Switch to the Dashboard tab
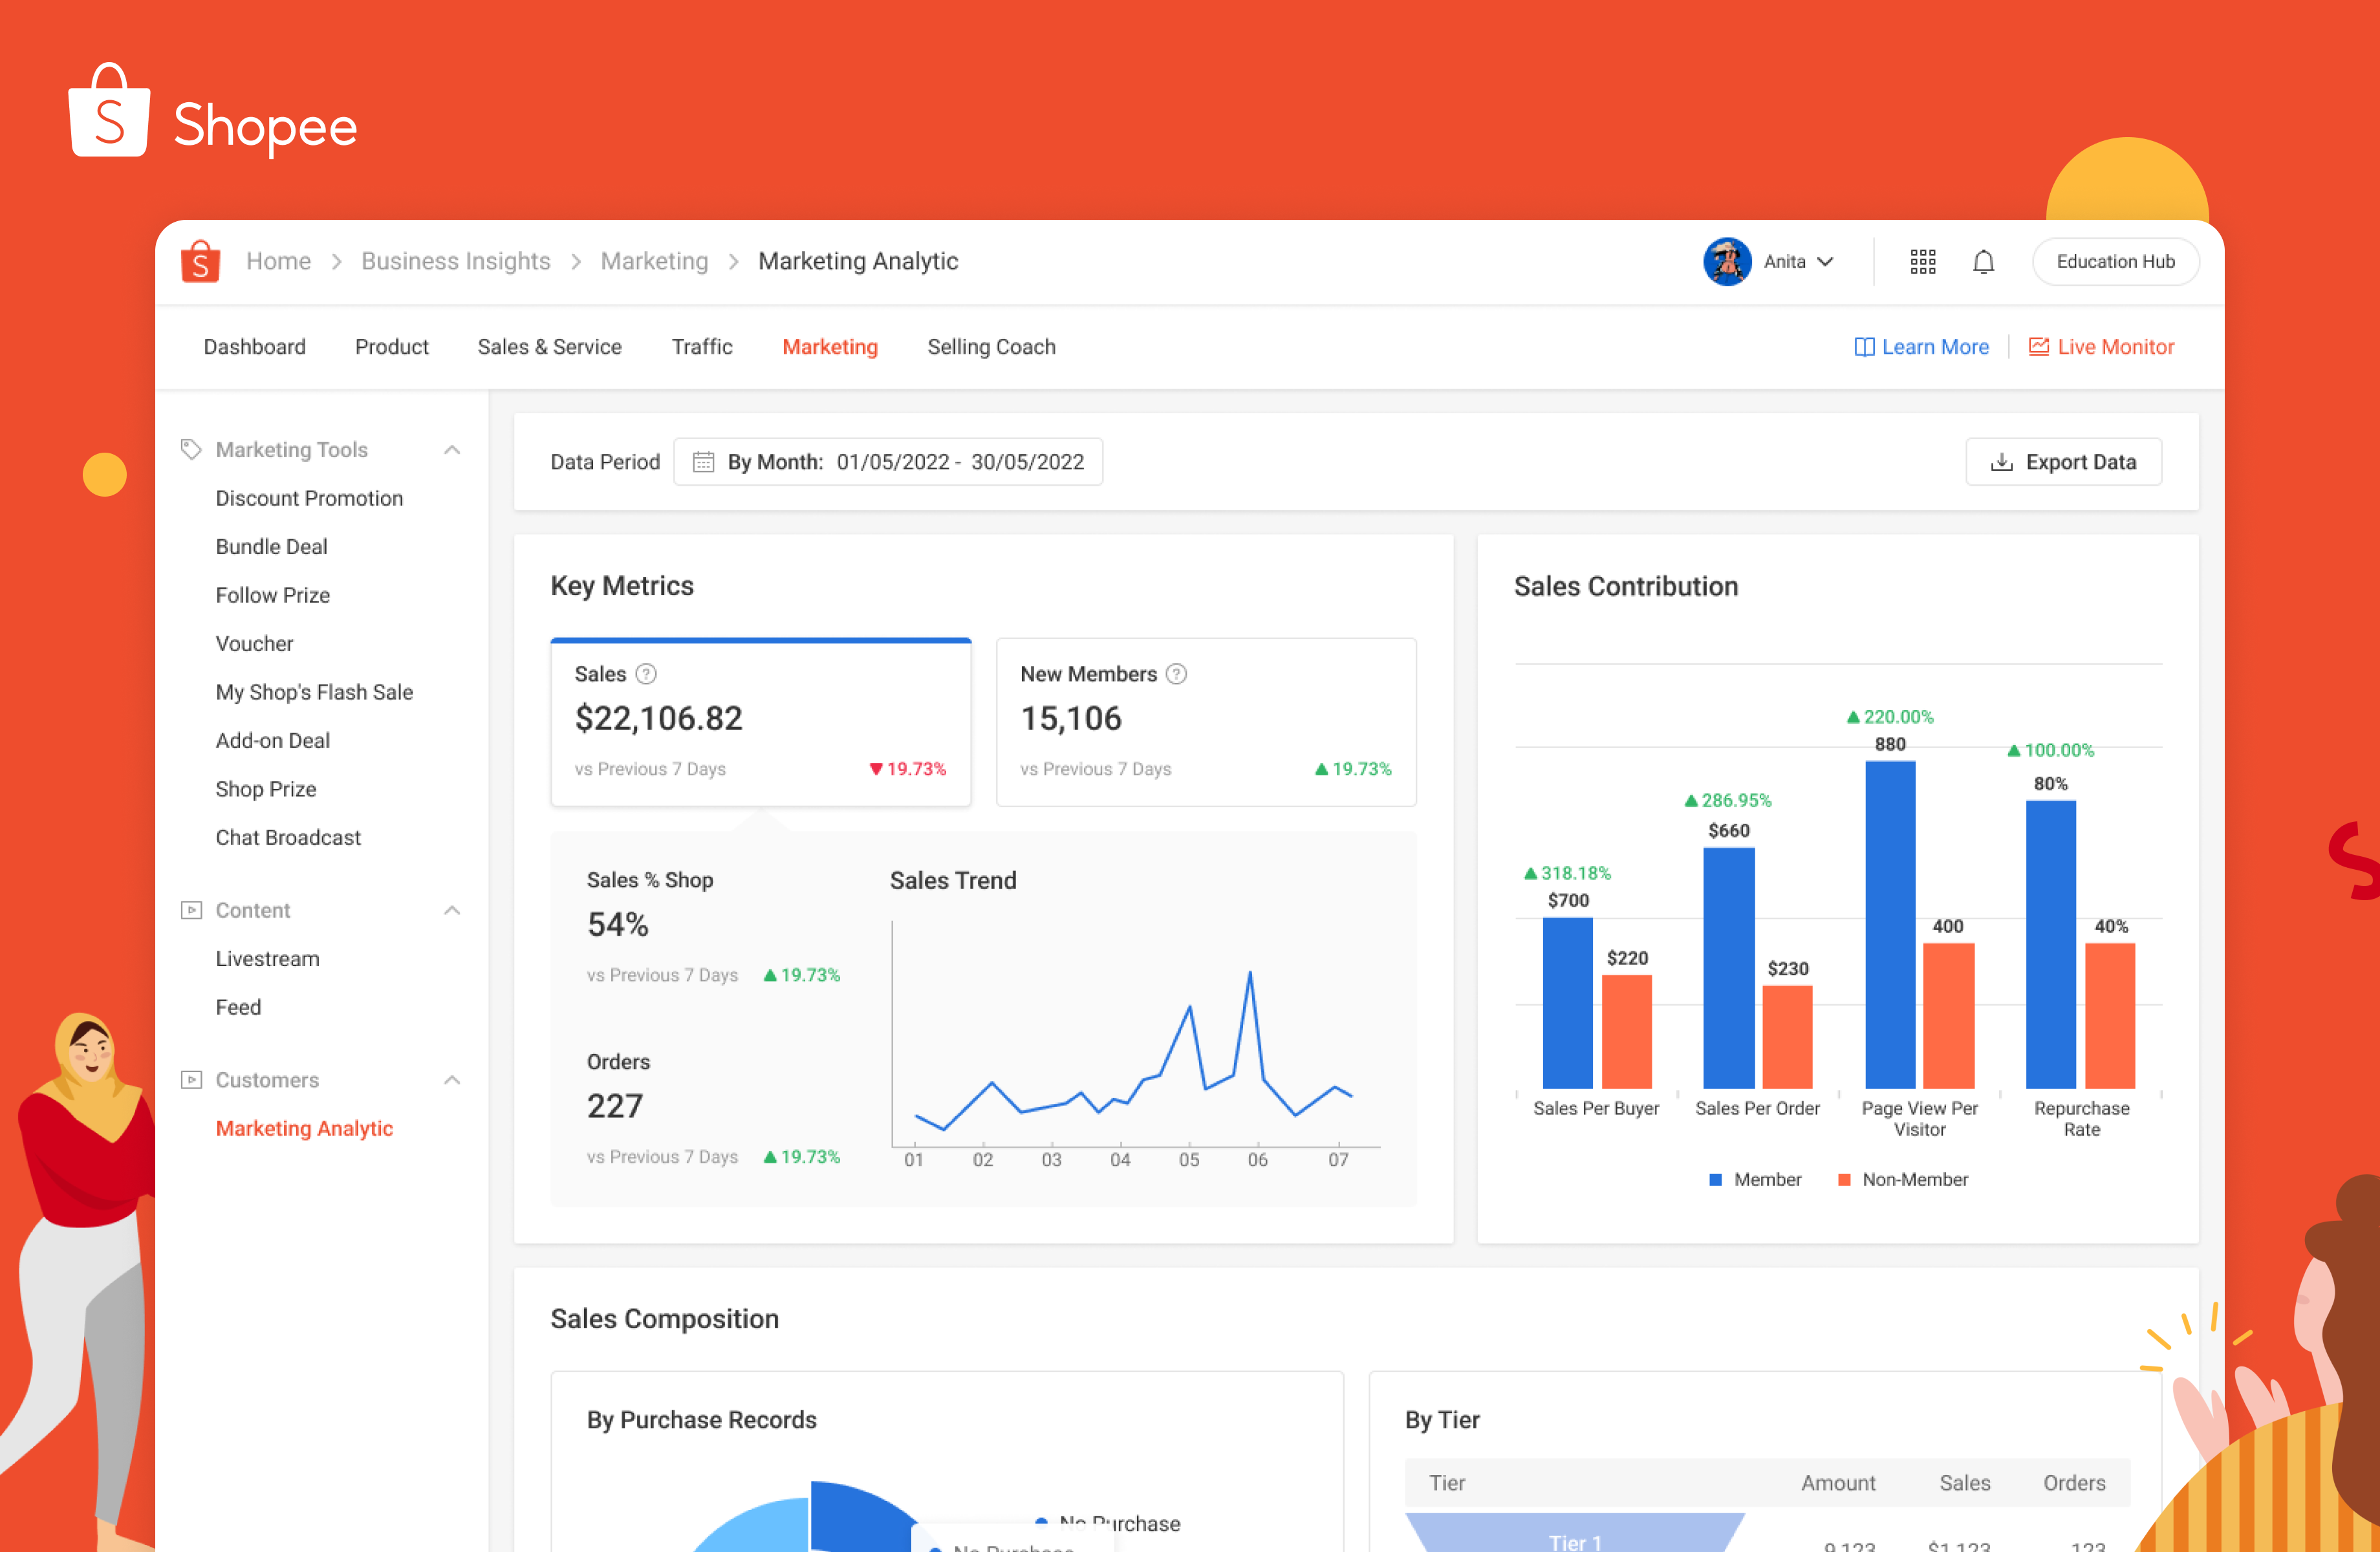Screen dimensions: 2380x1552 [x=255, y=347]
